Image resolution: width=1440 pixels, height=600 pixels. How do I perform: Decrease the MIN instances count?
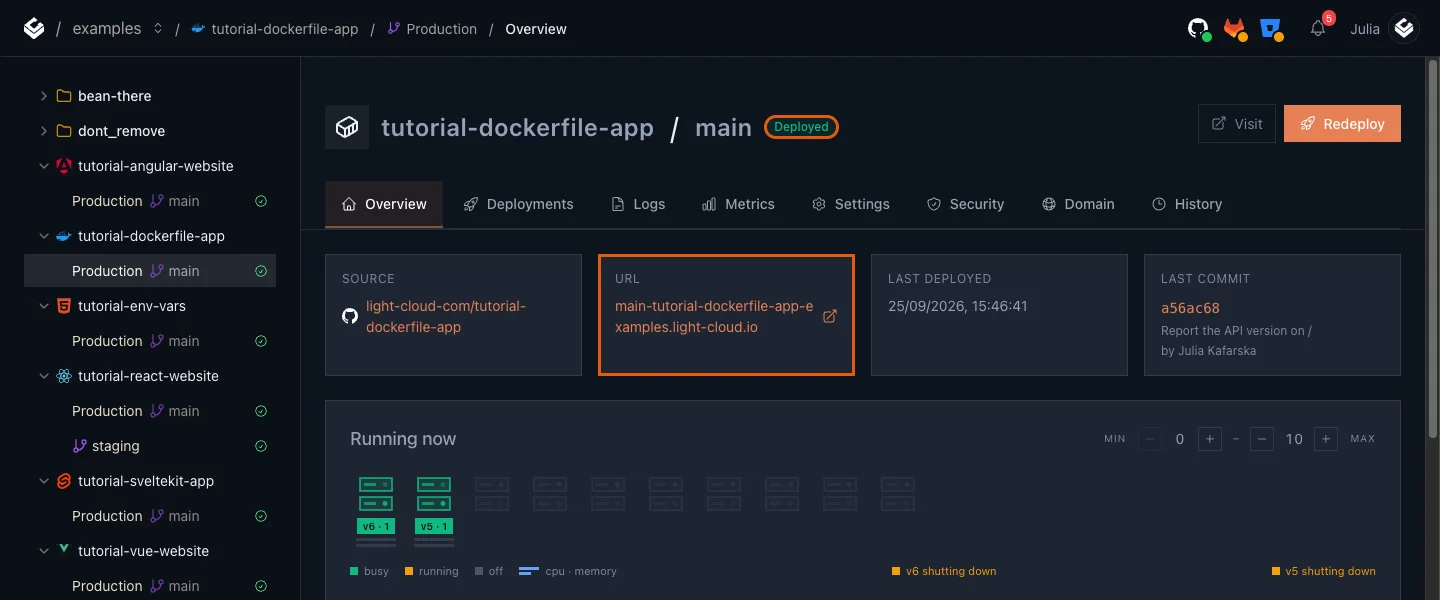pyautogui.click(x=1150, y=439)
